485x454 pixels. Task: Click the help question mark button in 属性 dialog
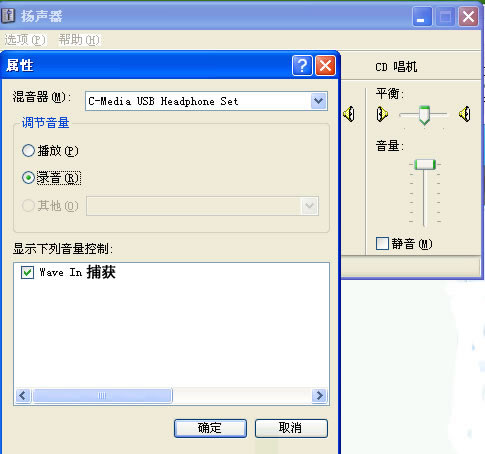(x=302, y=65)
